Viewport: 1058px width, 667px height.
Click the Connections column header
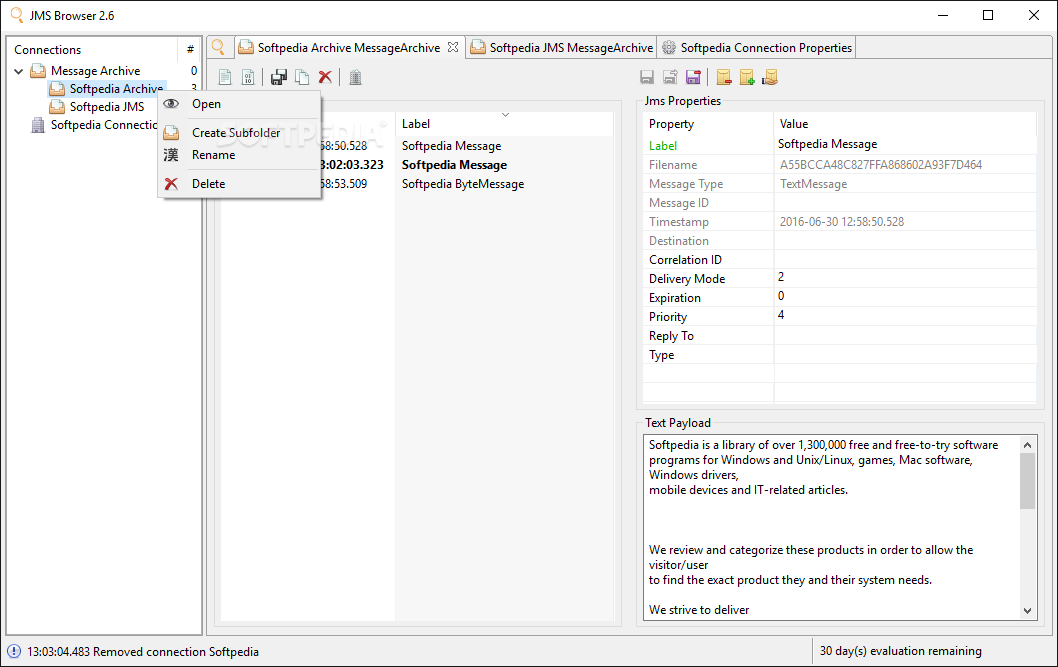pos(93,50)
